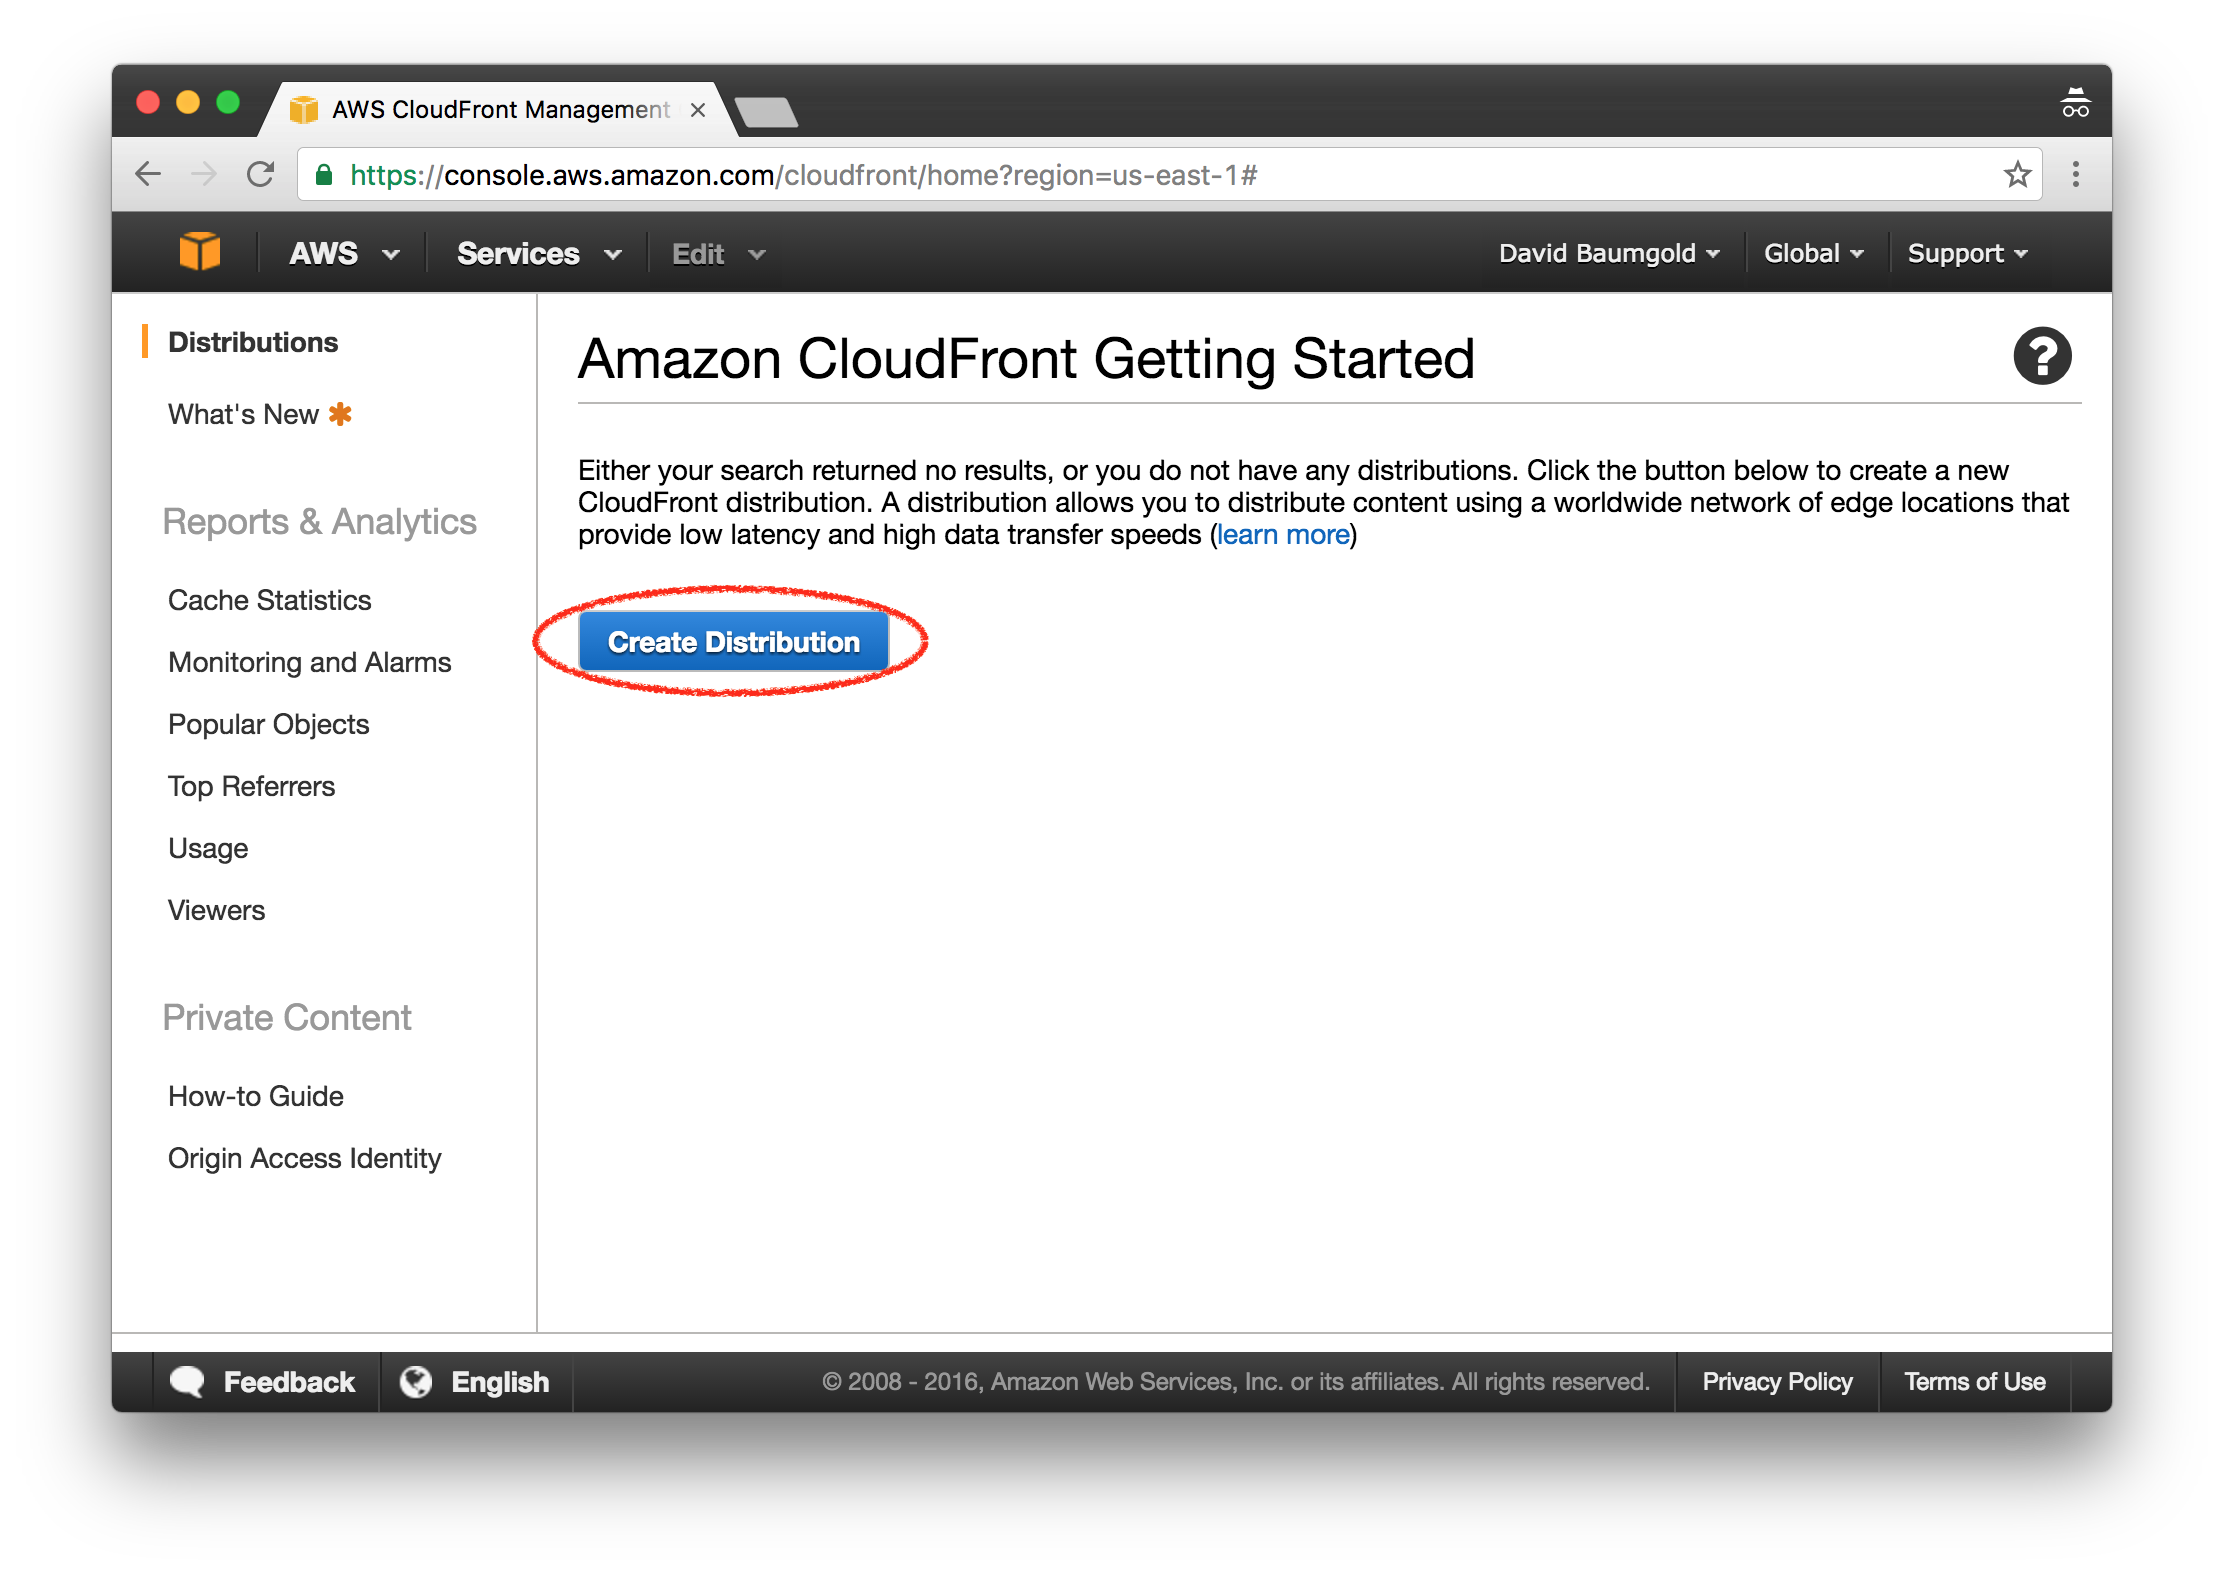Click the incognito spy icon
2224x1572 pixels.
(x=2075, y=103)
